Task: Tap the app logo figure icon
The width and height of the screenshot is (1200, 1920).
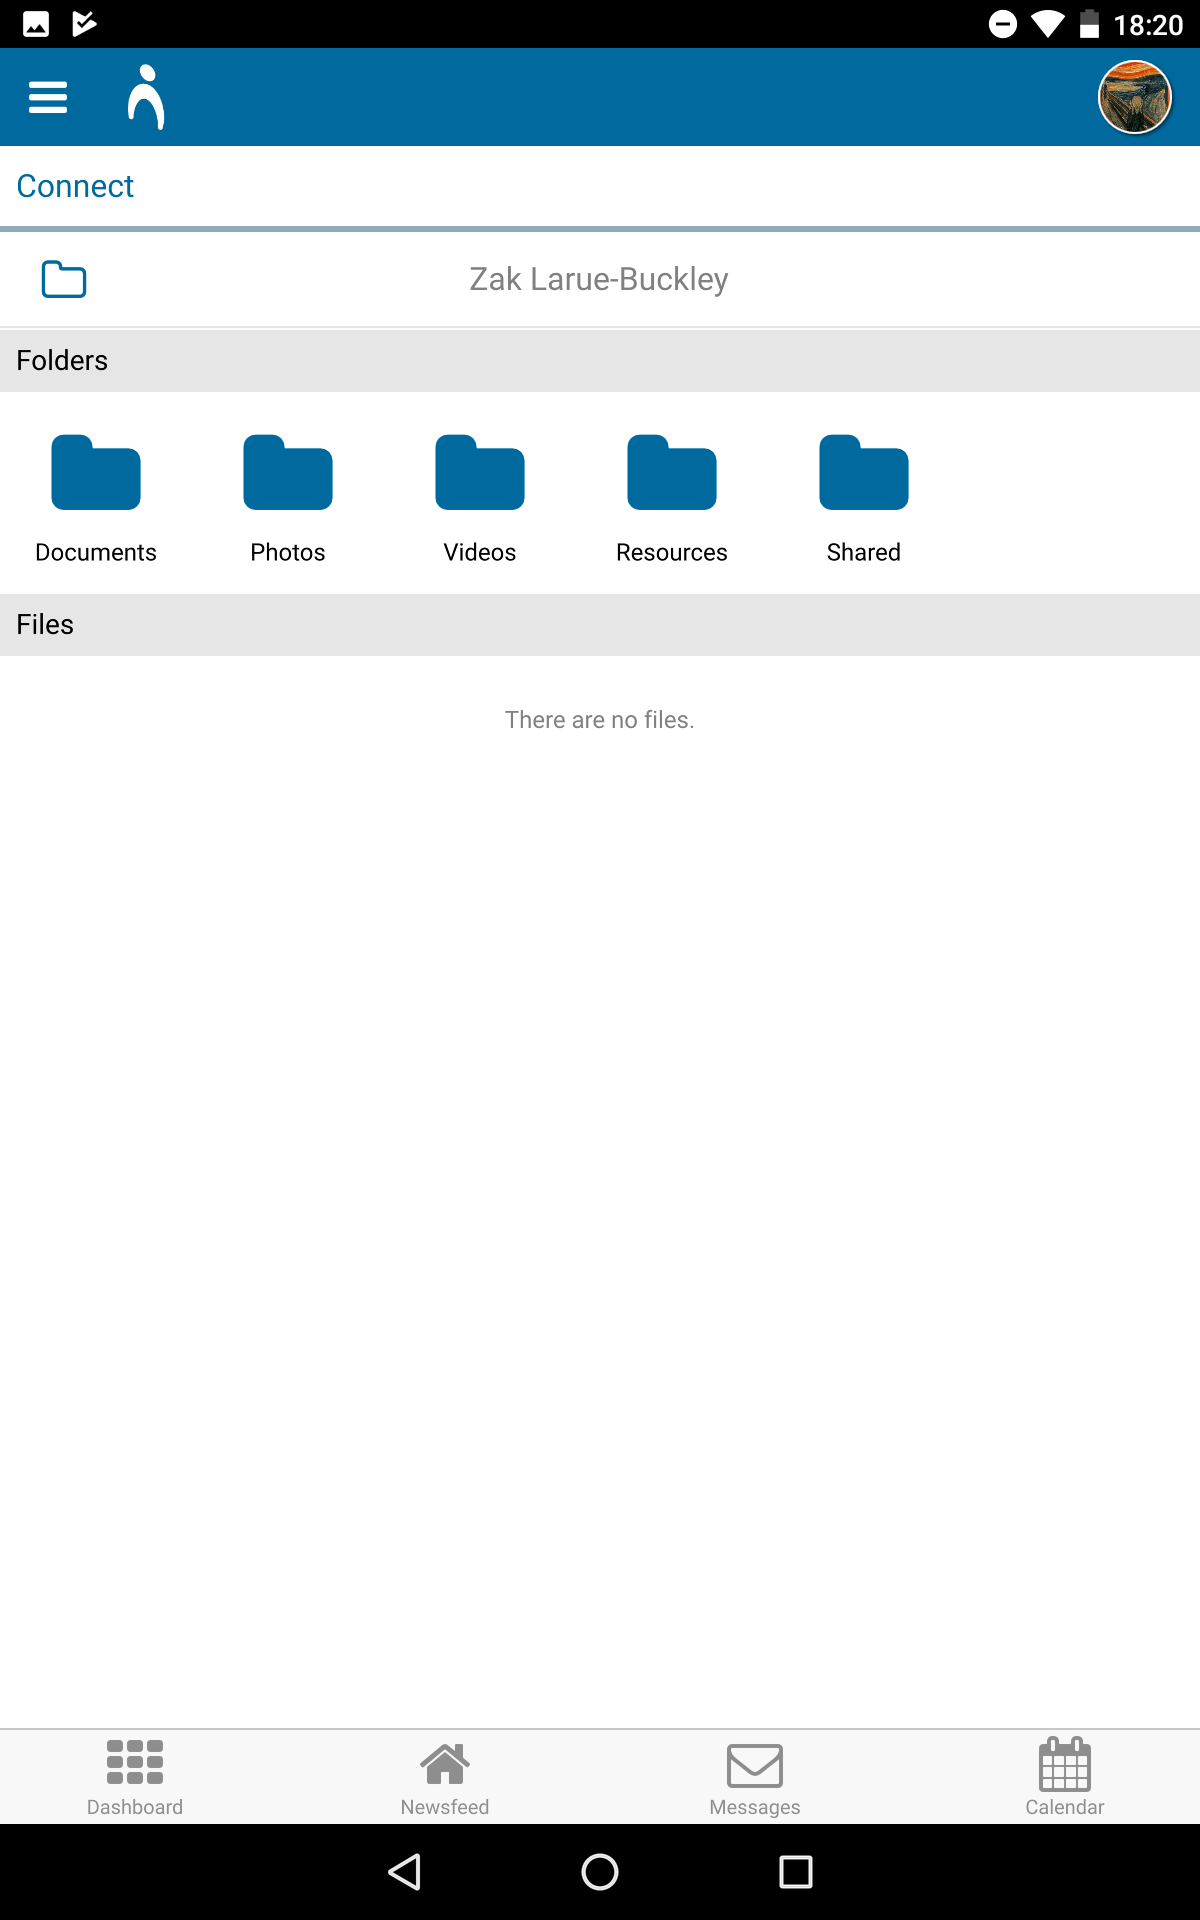Action: click(146, 97)
